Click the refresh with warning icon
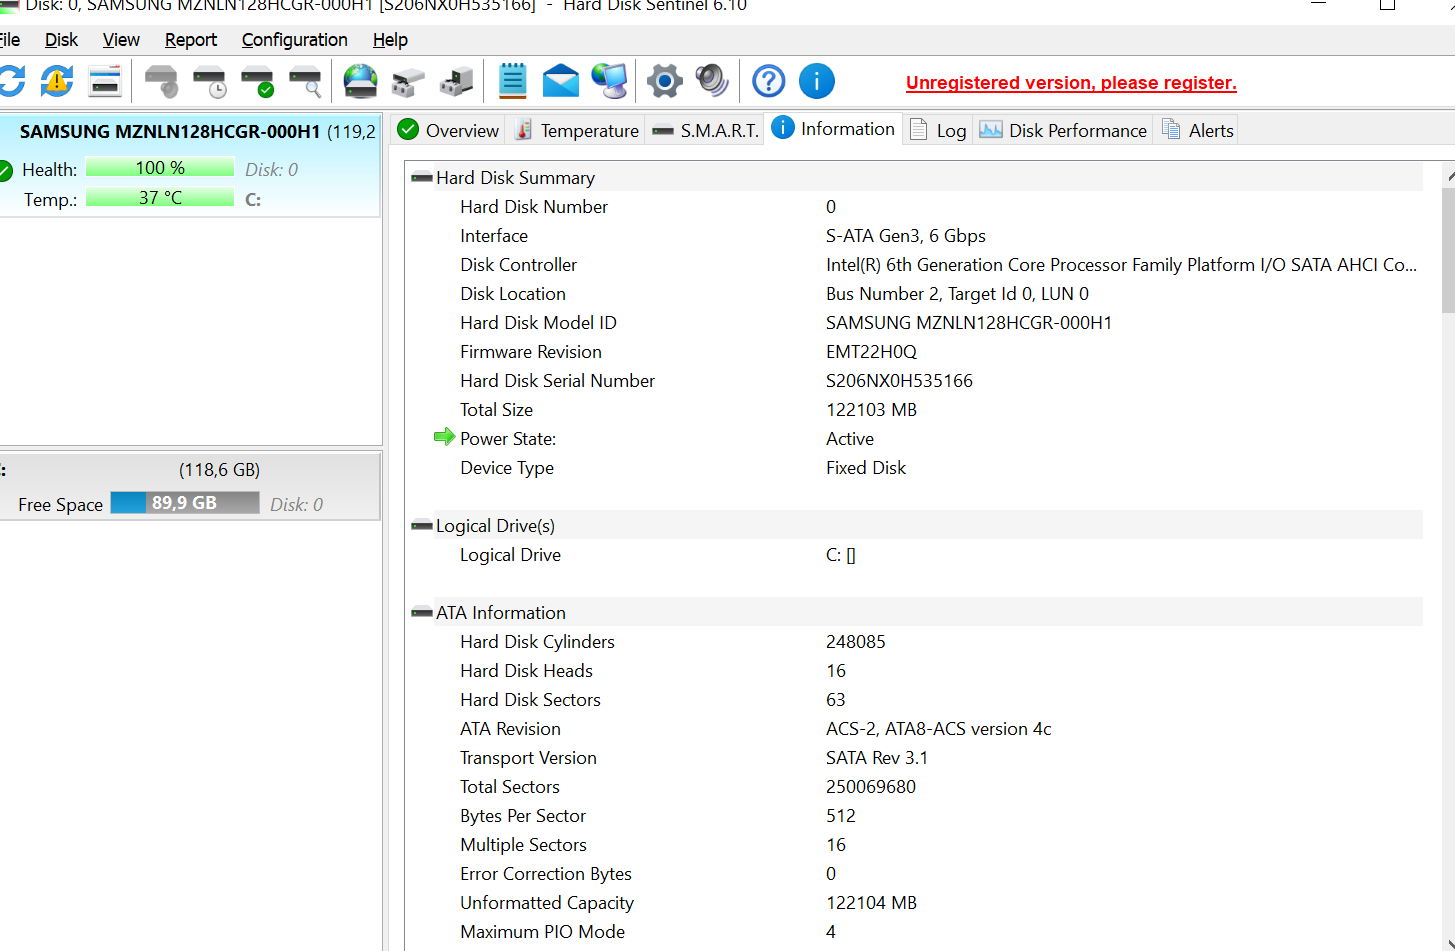The image size is (1455, 951). click(x=57, y=81)
